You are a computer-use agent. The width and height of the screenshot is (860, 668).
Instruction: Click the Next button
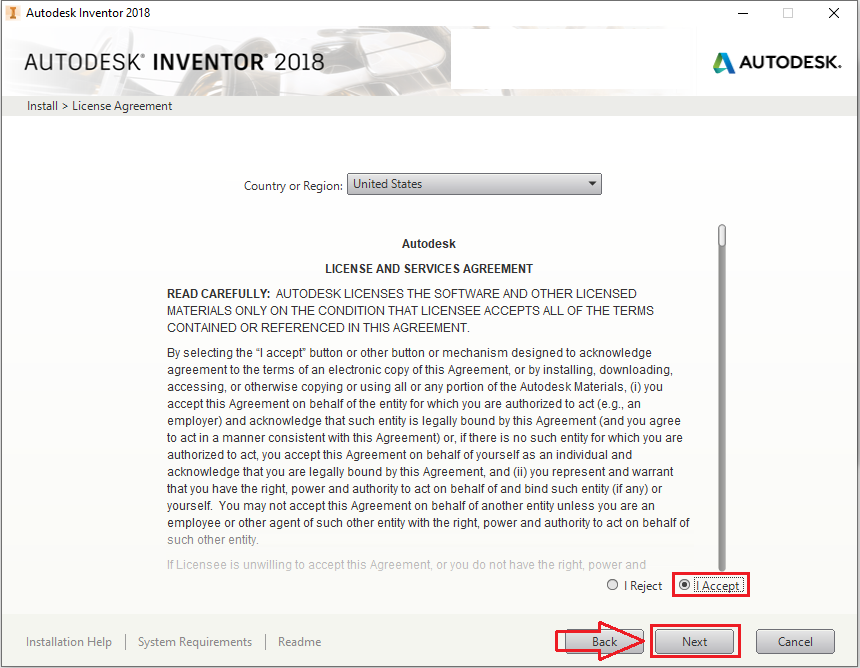point(695,642)
